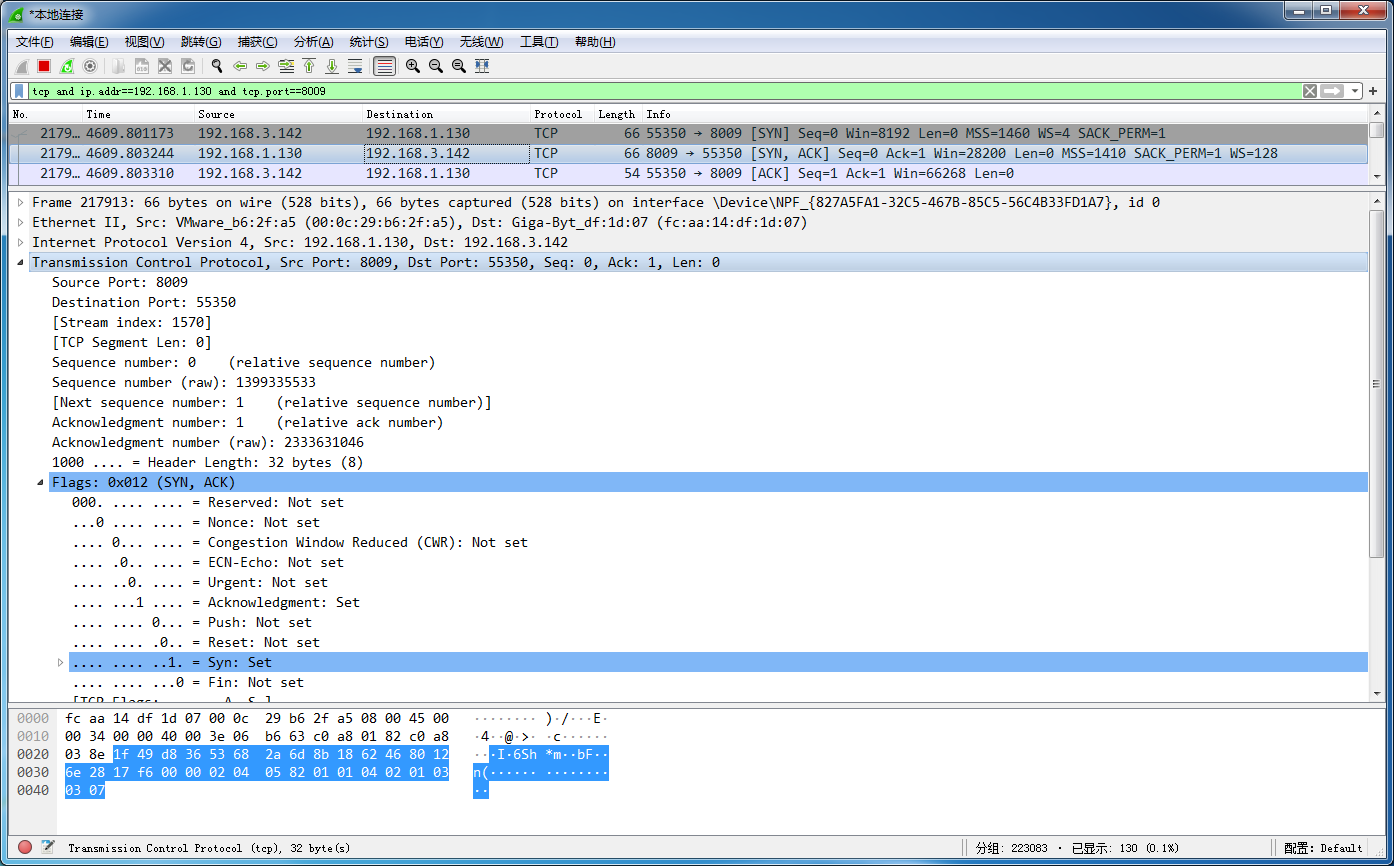This screenshot has width=1394, height=866.
Task: Sort by Destination column header
Action: point(446,114)
